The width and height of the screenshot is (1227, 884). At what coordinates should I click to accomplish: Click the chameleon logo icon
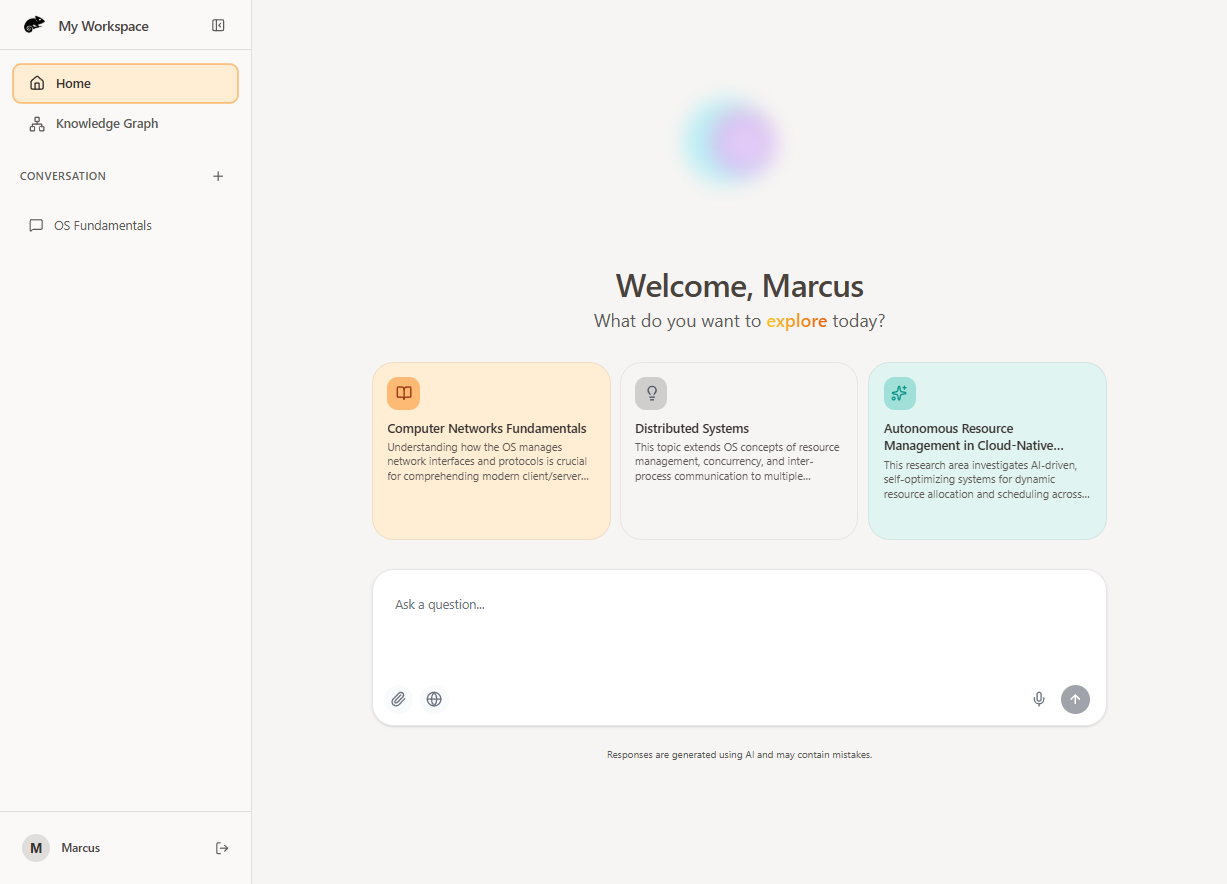[x=34, y=25]
